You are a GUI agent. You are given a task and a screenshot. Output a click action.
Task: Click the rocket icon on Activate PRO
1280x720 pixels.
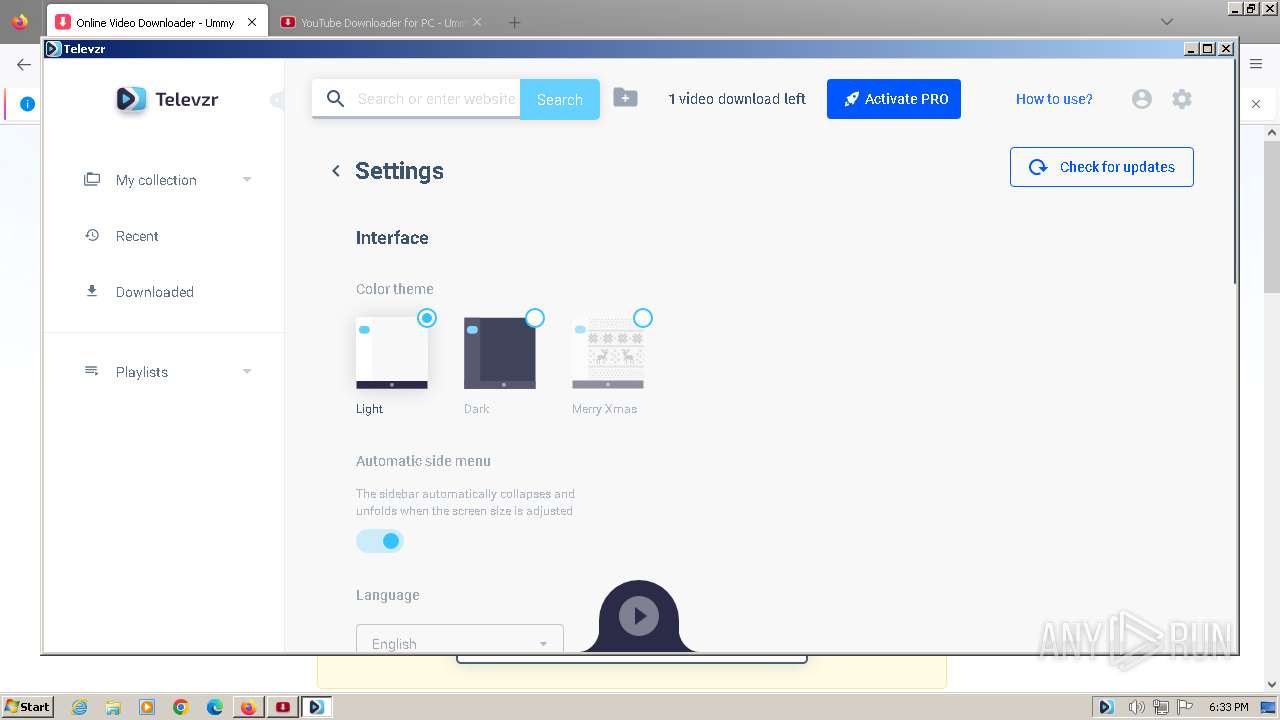point(851,99)
